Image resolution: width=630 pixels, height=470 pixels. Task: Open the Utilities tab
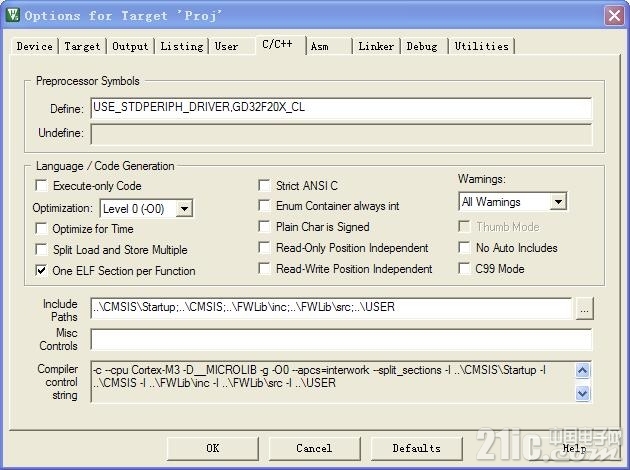point(481,46)
